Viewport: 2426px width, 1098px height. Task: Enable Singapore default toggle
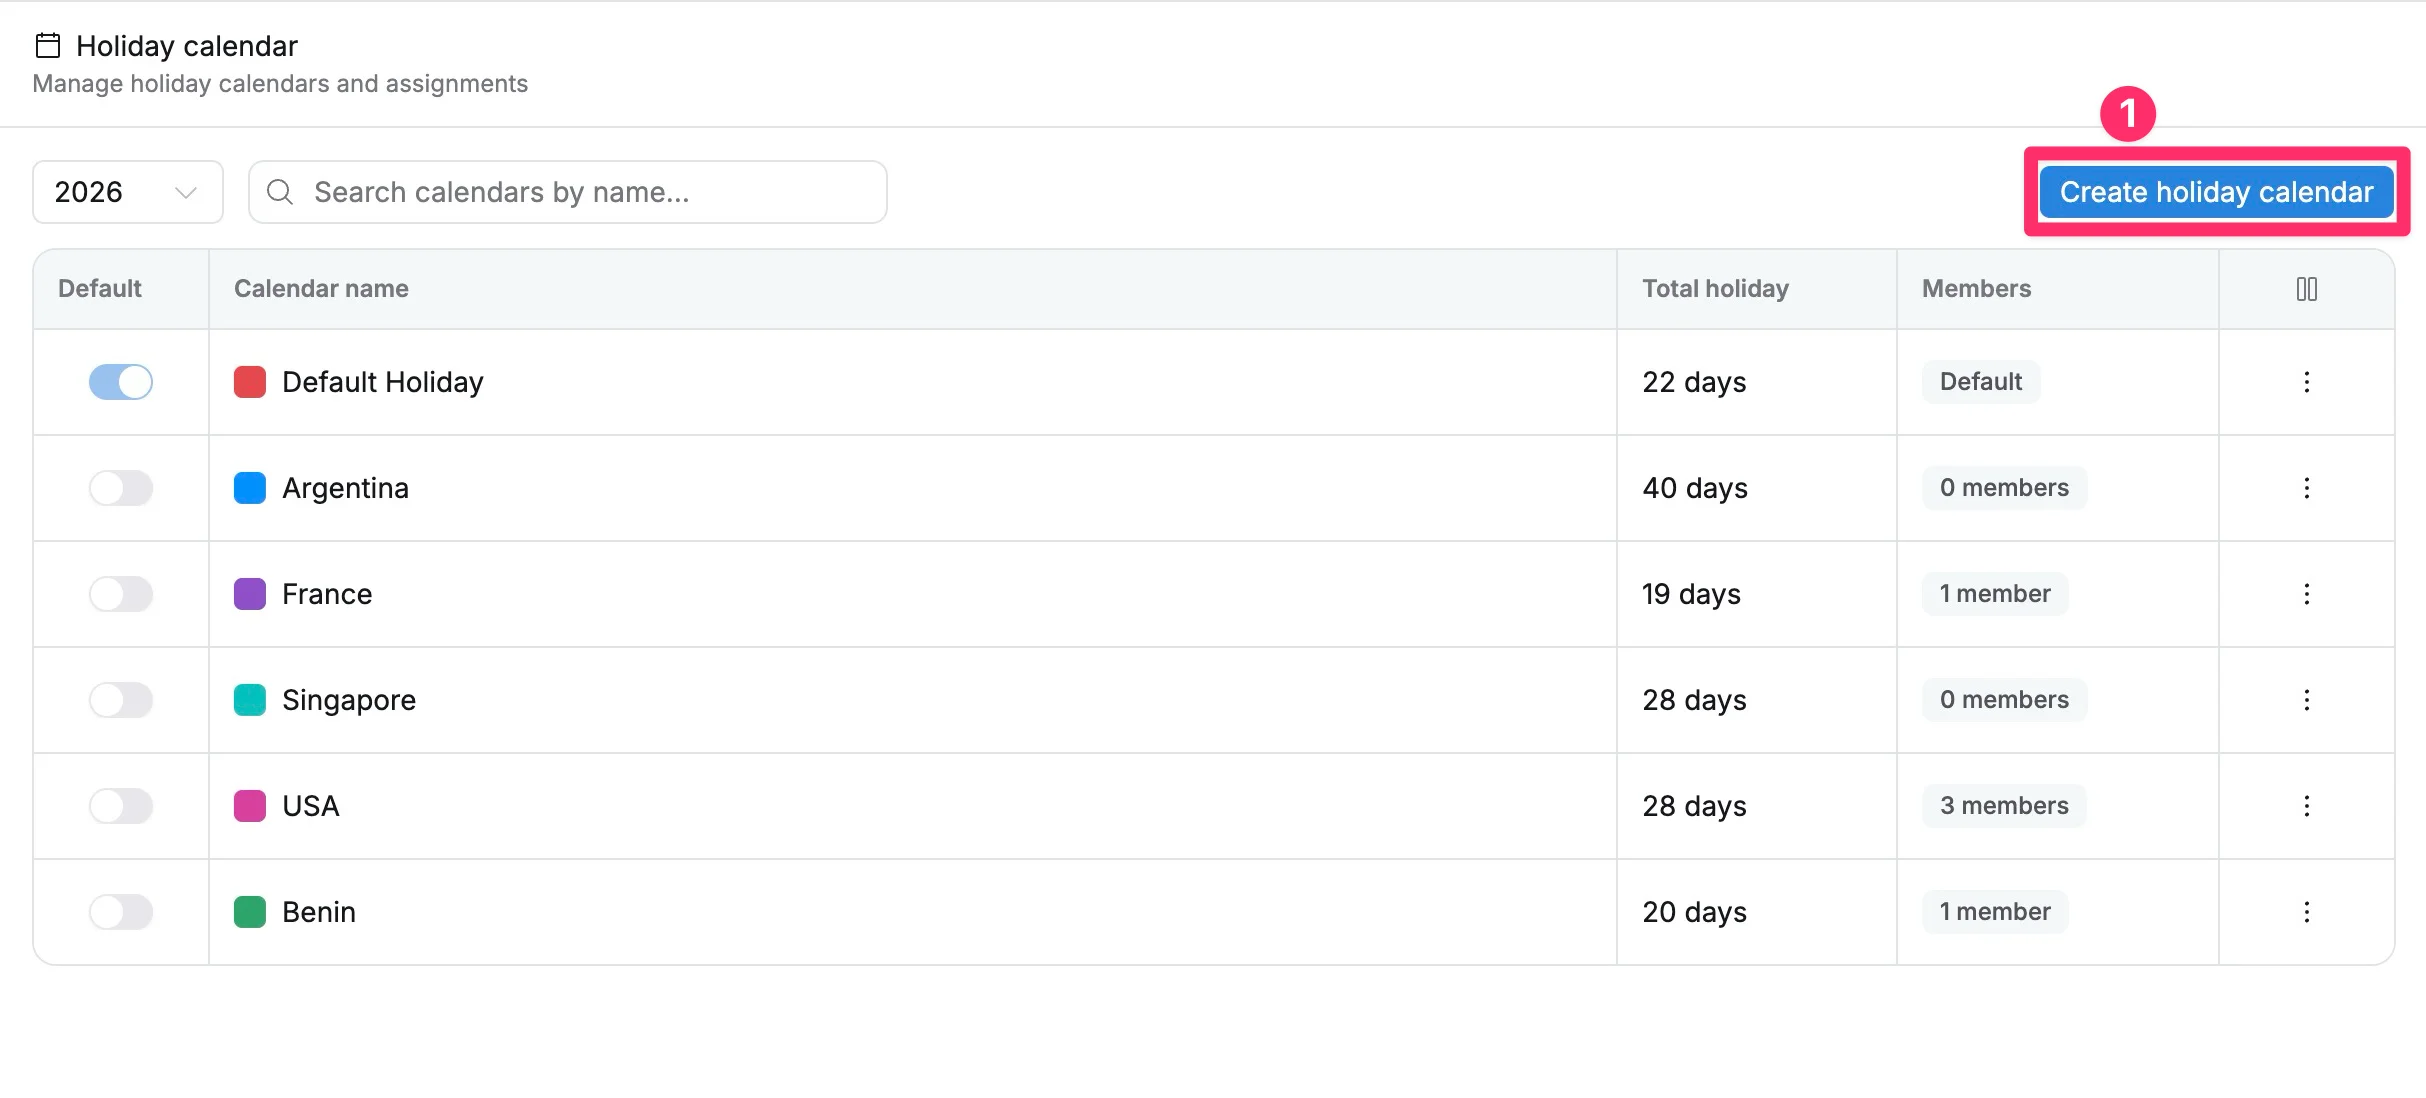click(x=121, y=700)
